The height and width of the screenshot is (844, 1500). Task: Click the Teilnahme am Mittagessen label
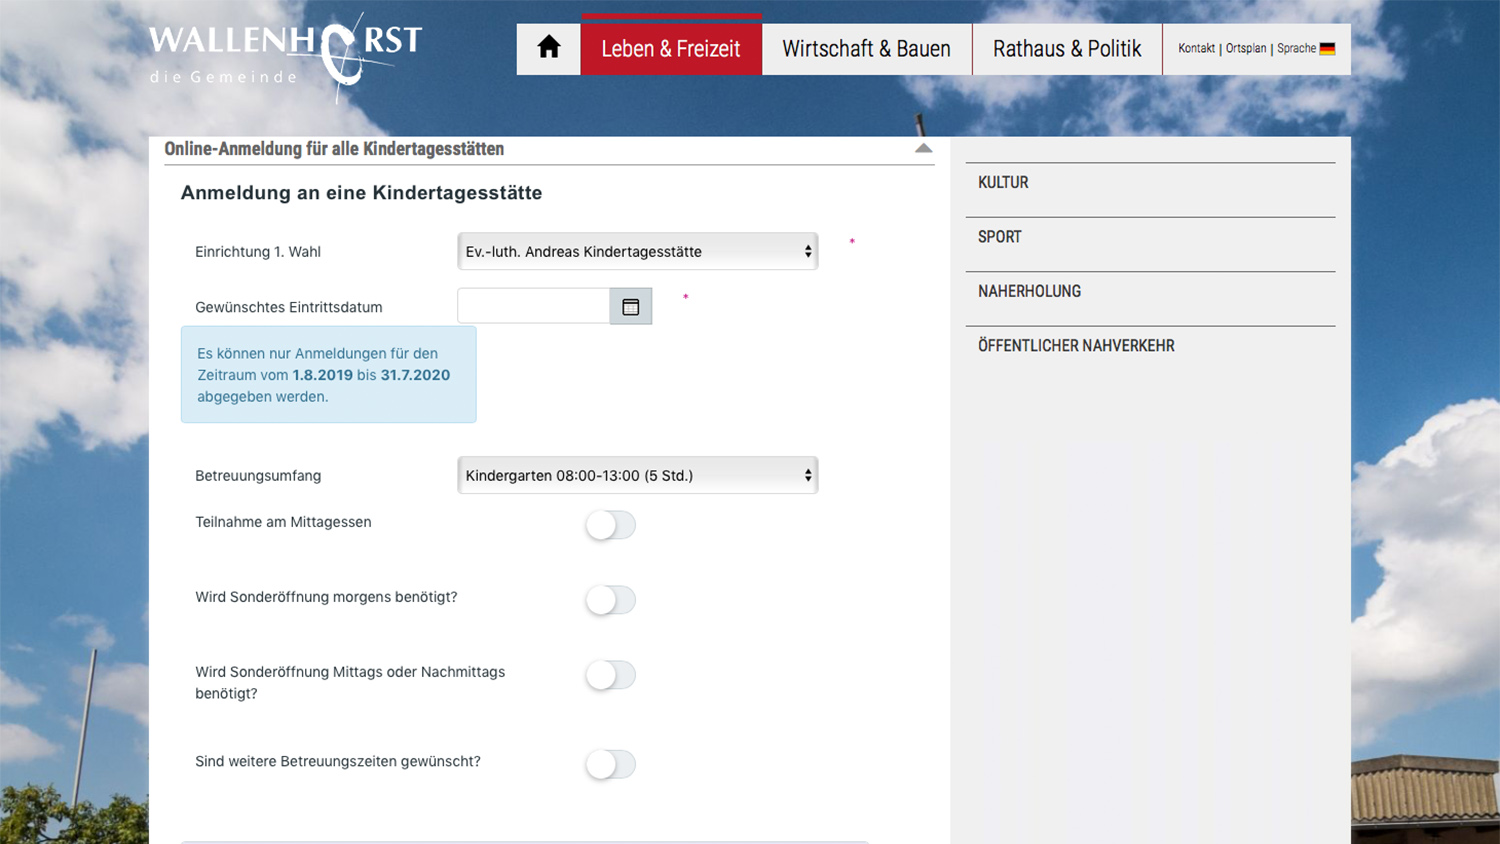283,522
